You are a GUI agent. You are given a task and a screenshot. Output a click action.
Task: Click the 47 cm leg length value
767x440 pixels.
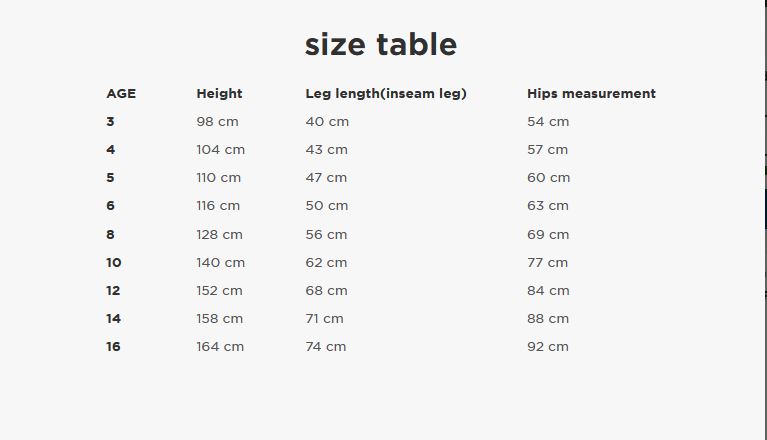click(326, 177)
